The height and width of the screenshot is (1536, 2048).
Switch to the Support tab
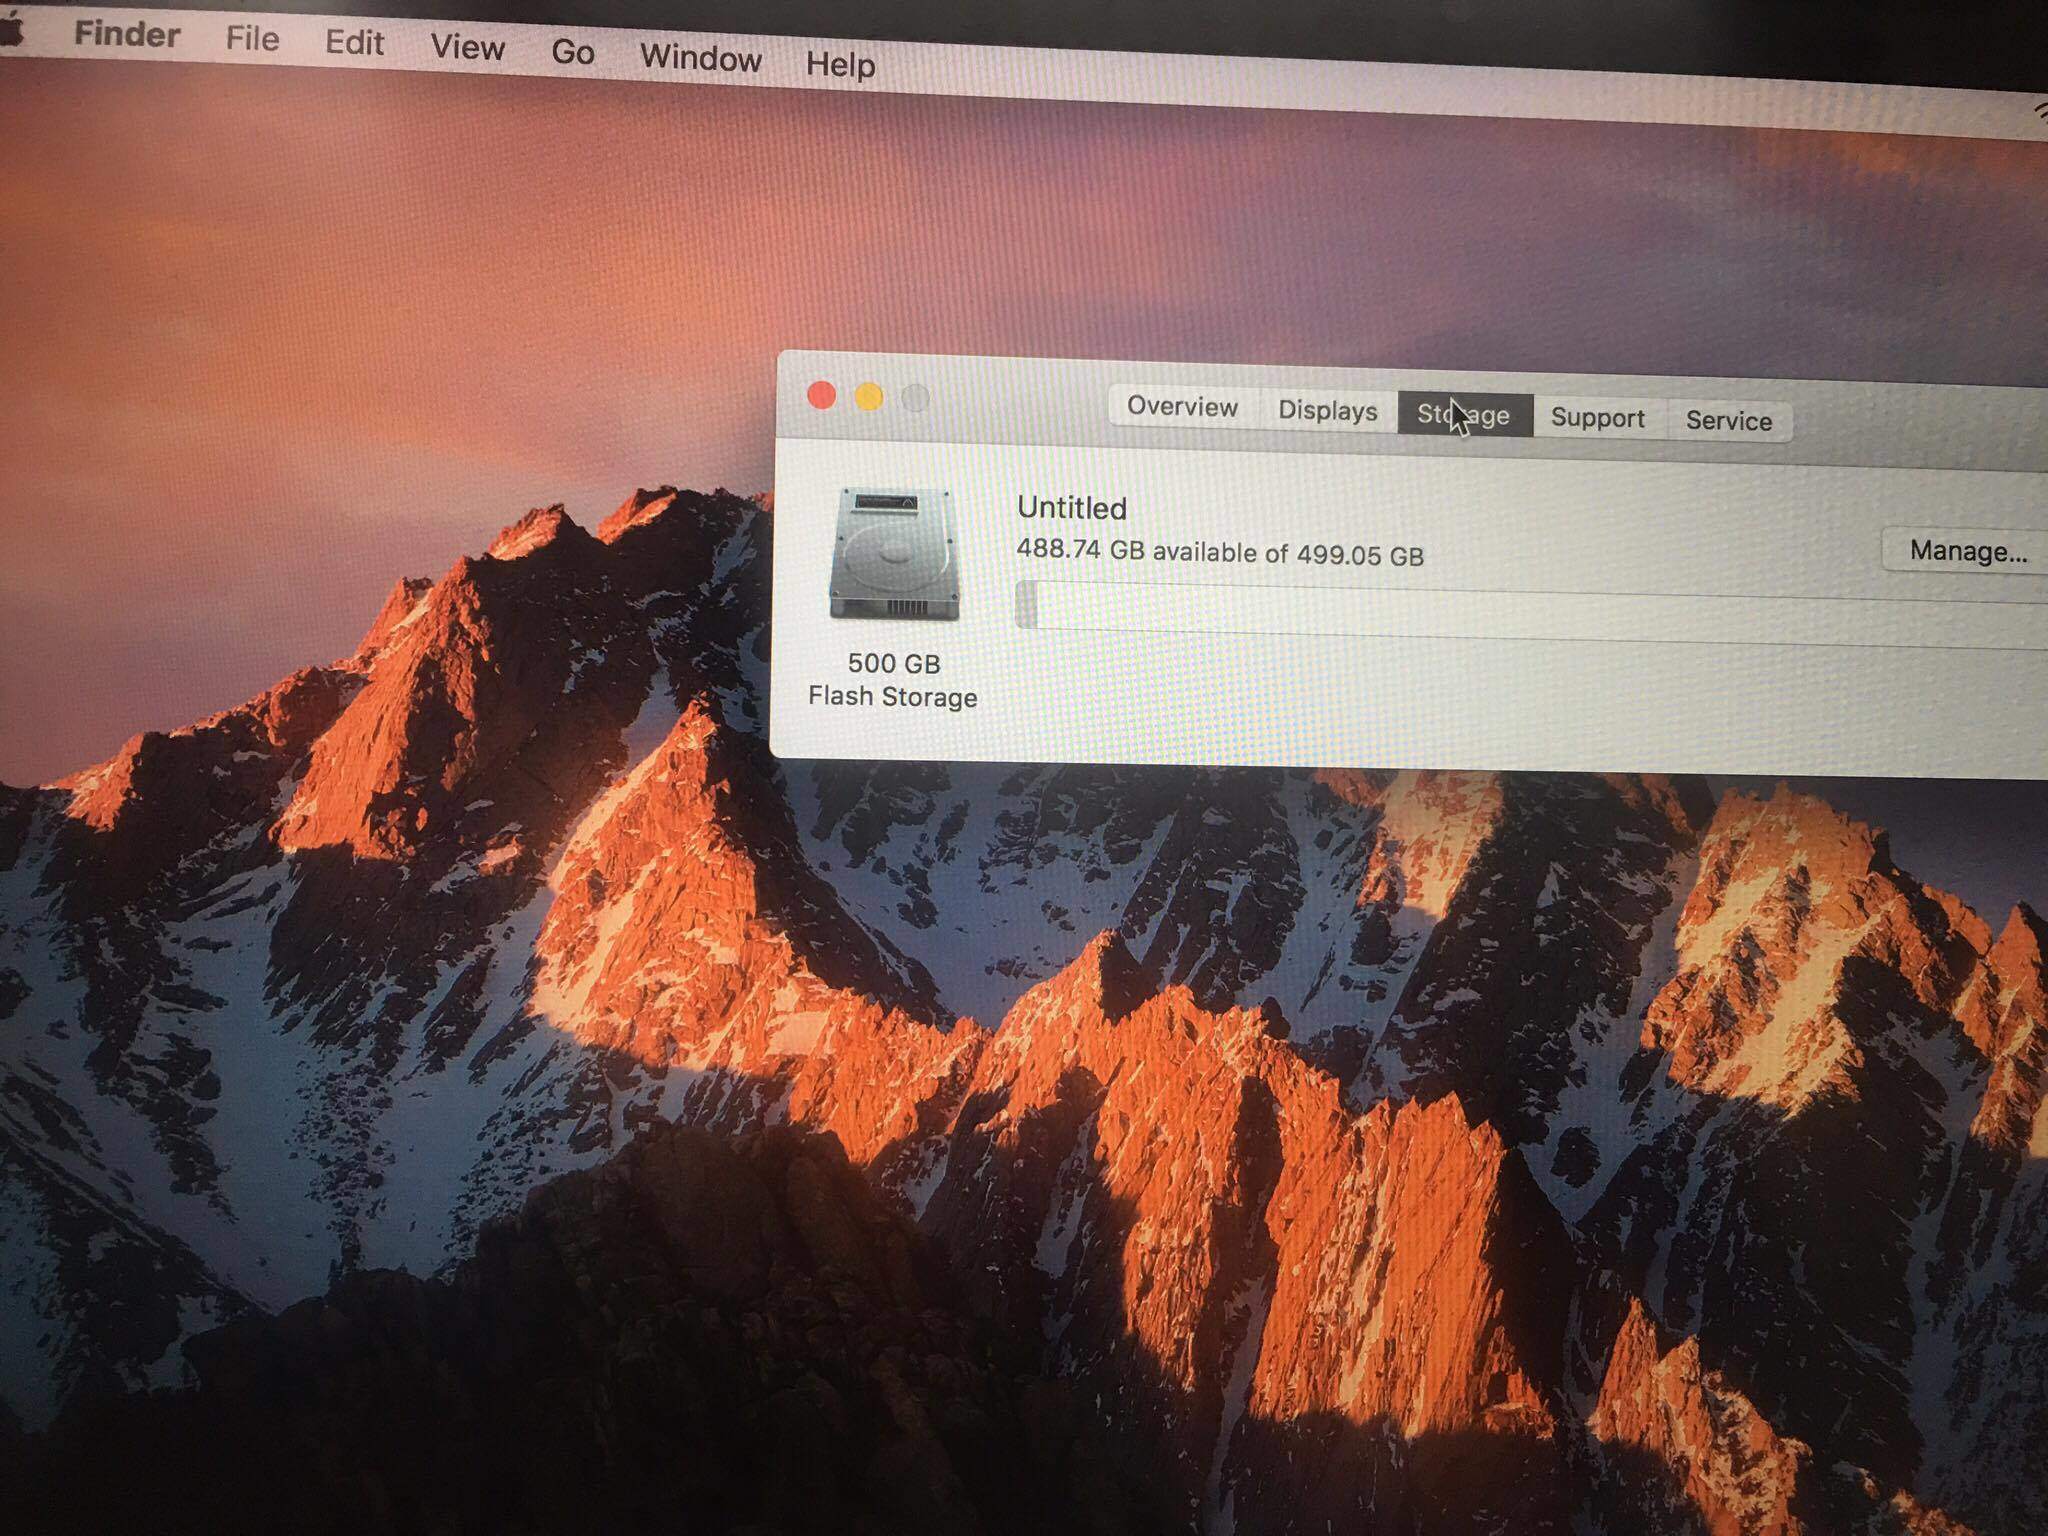(1598, 418)
